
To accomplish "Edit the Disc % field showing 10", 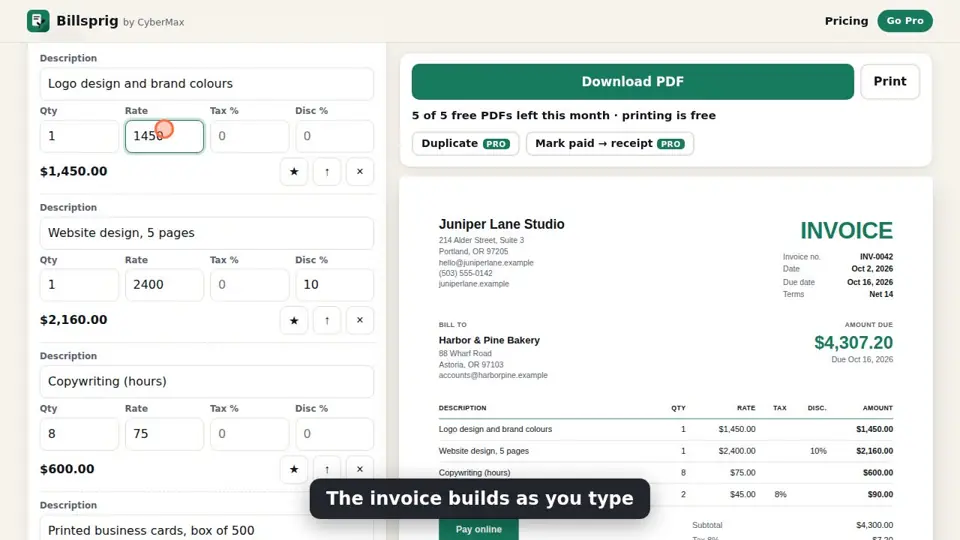I will pos(334,285).
